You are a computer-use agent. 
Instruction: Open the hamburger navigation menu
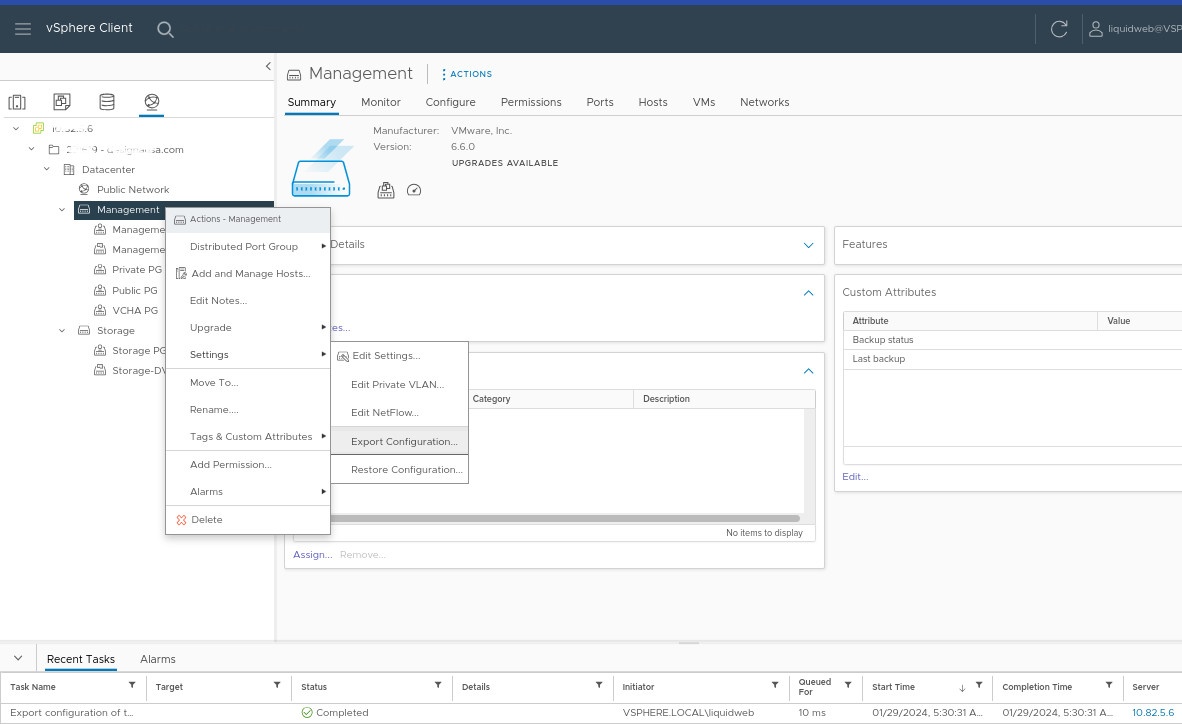(23, 29)
